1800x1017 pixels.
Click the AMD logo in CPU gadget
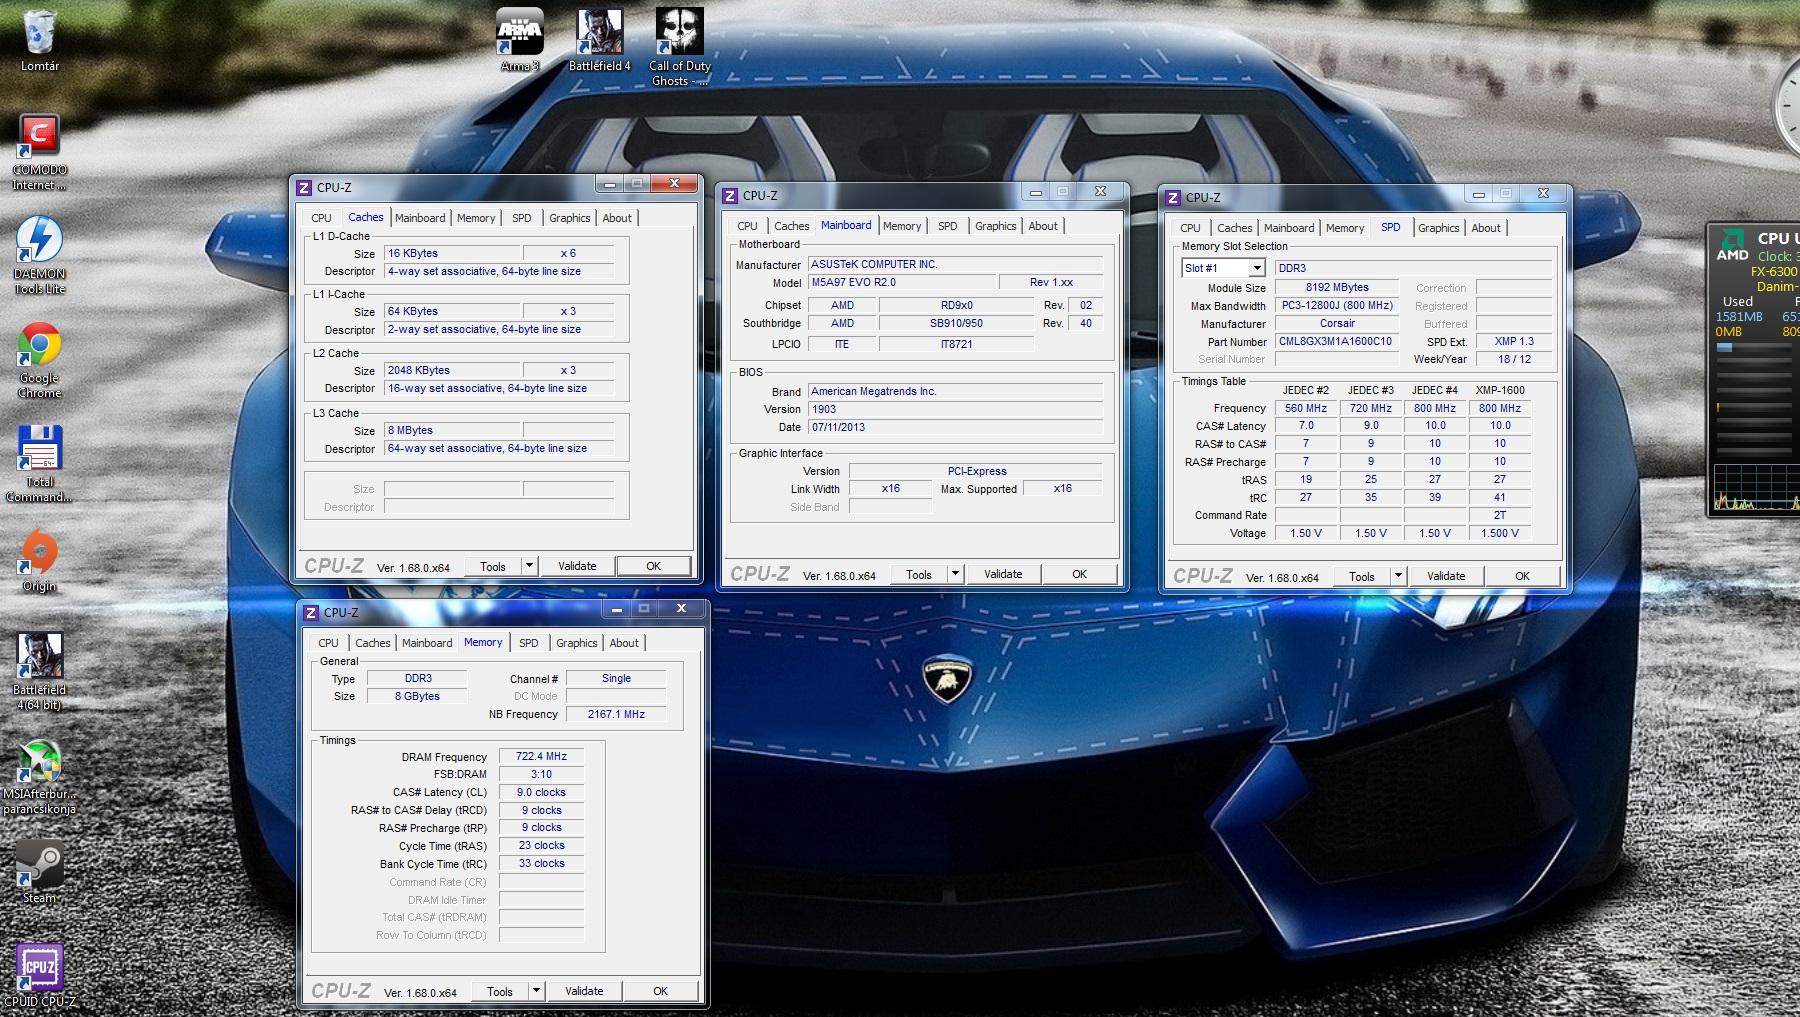click(1732, 244)
